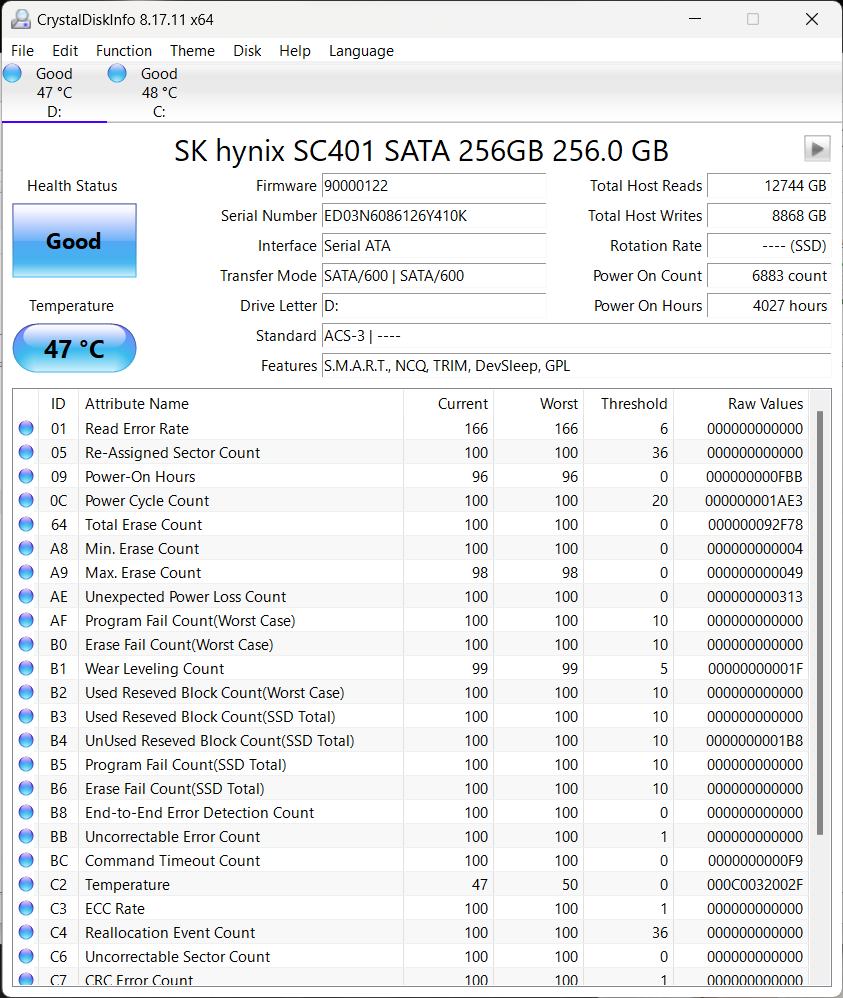Click the status icon for Power Cycle Count
This screenshot has width=843, height=998.
[x=26, y=500]
